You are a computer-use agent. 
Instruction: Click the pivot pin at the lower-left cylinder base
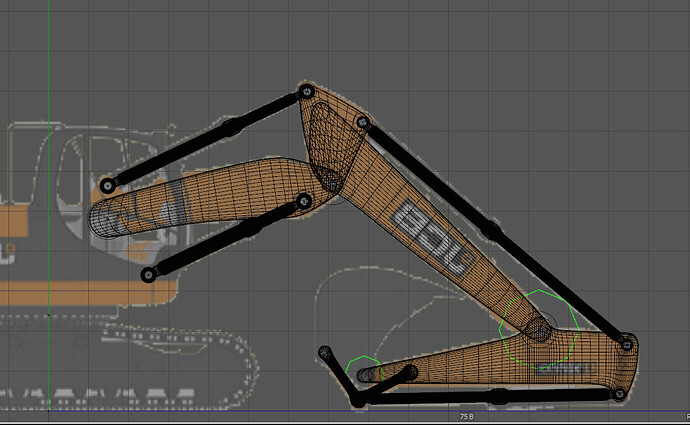[149, 275]
